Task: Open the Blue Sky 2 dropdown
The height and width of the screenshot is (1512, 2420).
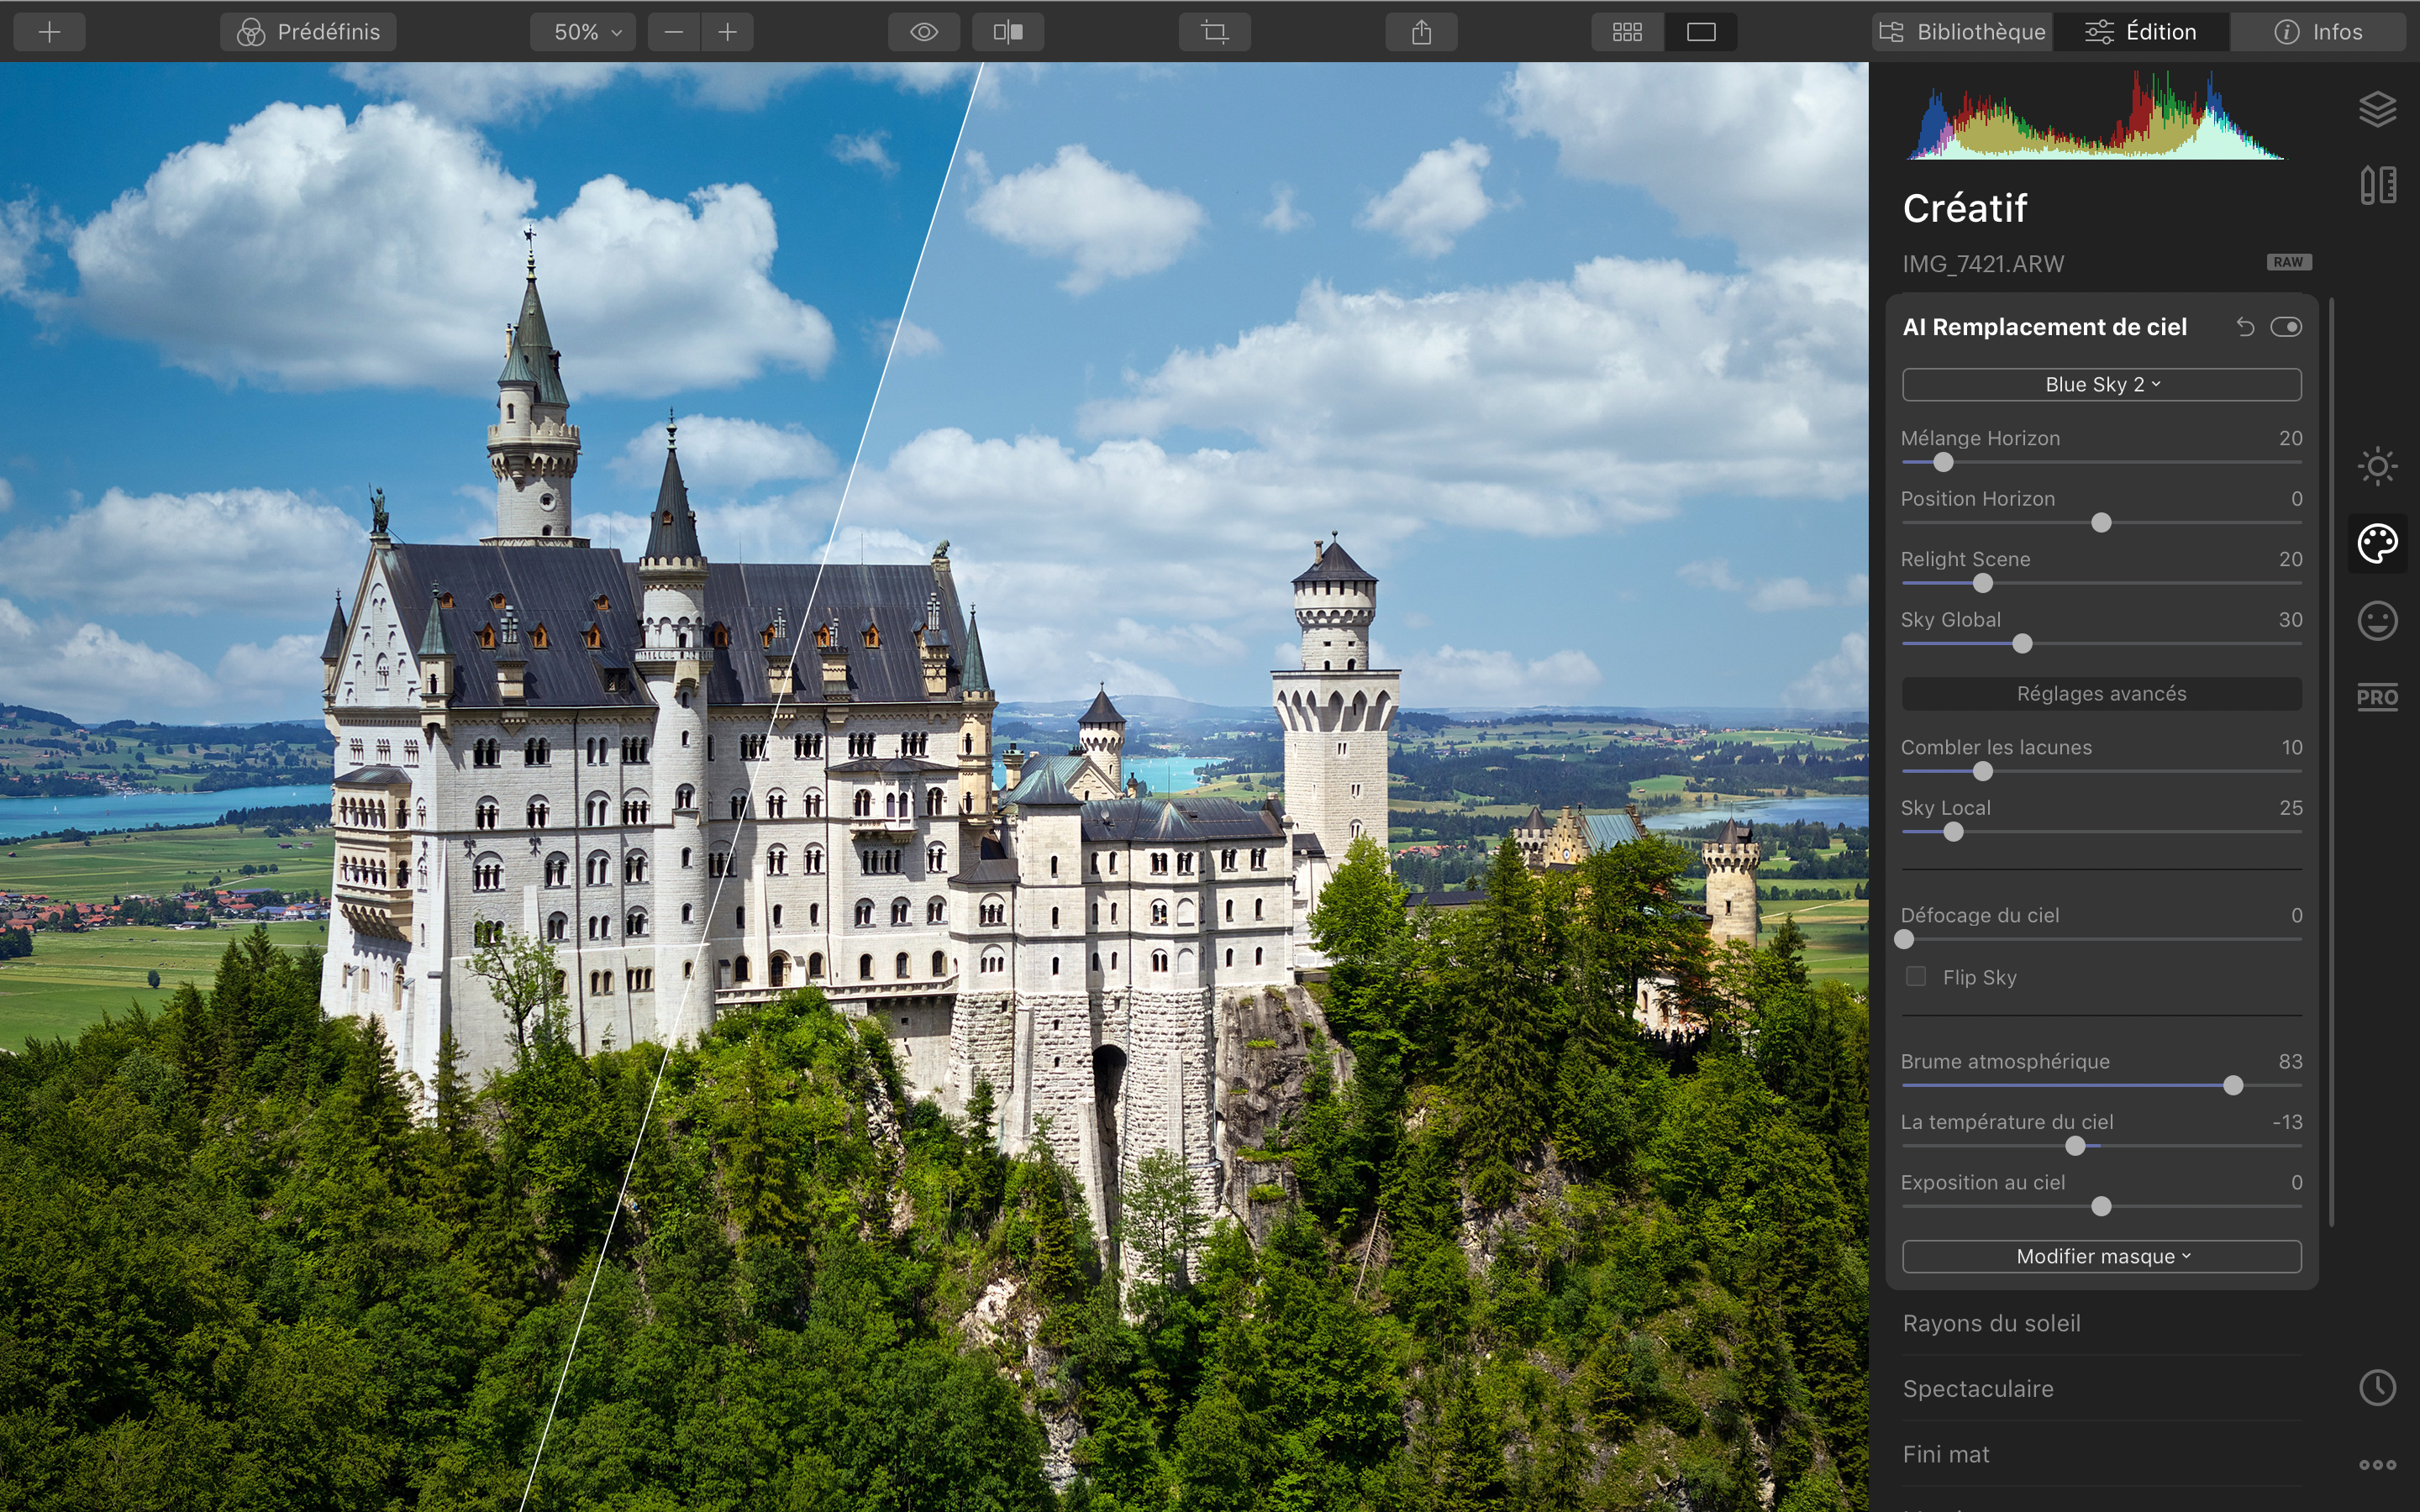Action: (2101, 385)
